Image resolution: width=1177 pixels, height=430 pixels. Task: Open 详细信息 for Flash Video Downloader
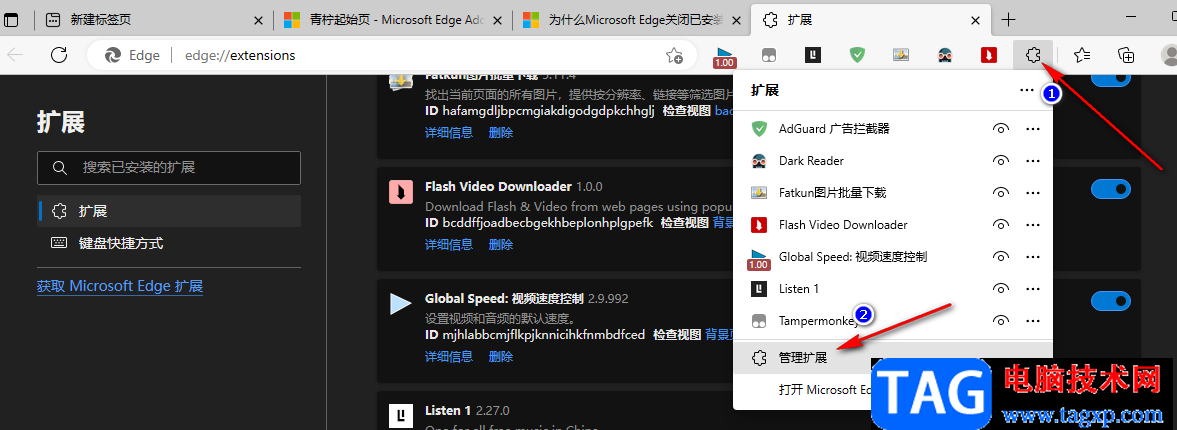(449, 244)
